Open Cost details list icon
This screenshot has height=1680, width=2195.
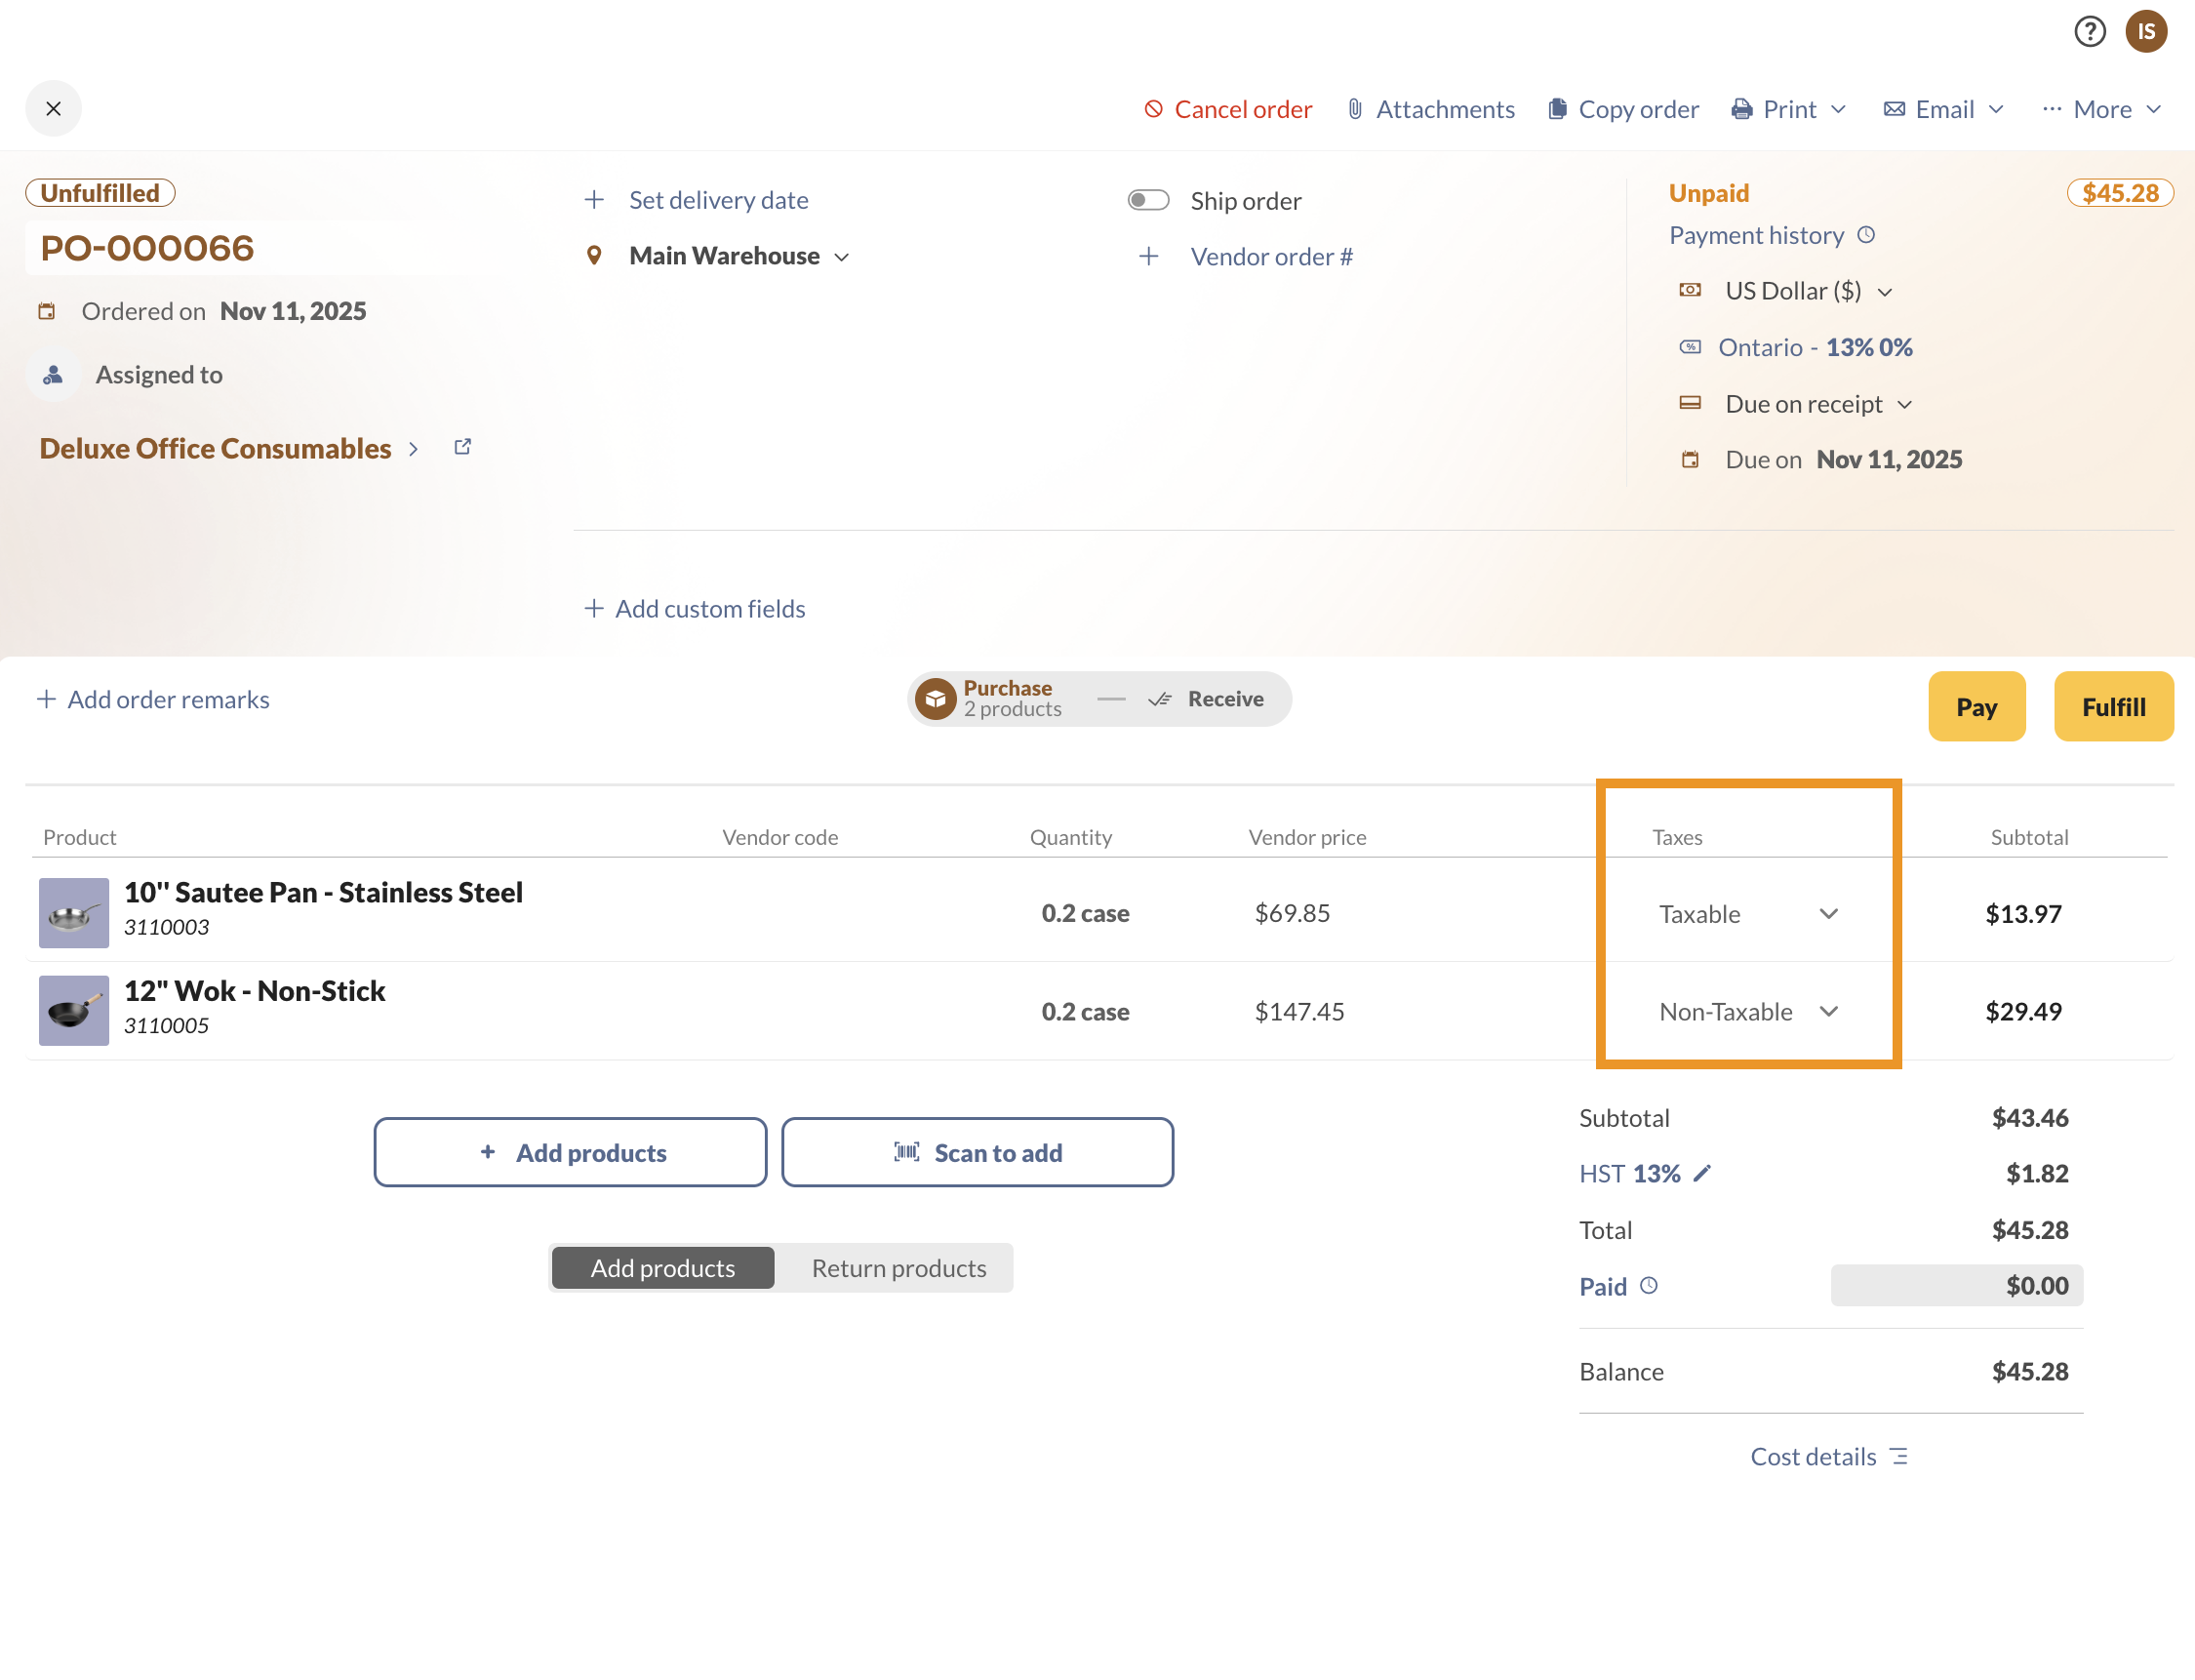(1899, 1457)
